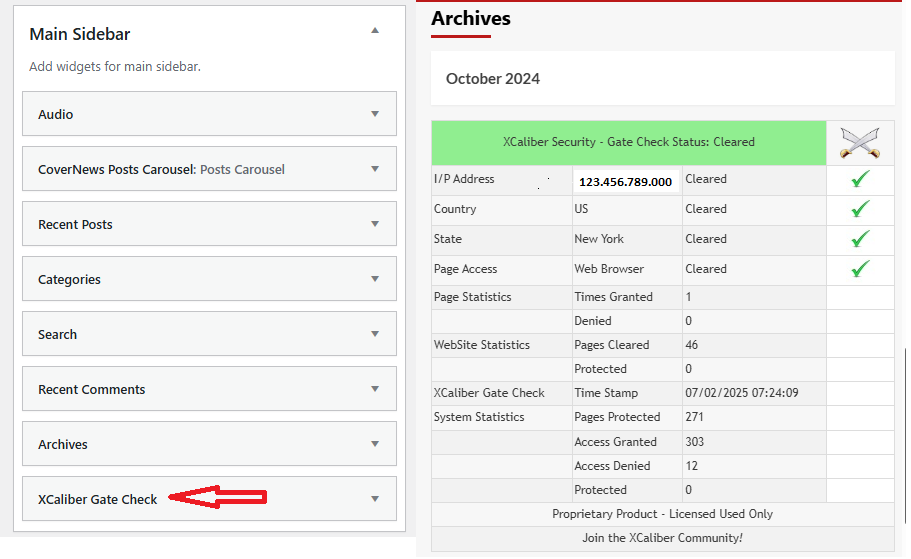The image size is (911, 559).
Task: Expand the XCaliber Gate Check widget
Action: [375, 499]
